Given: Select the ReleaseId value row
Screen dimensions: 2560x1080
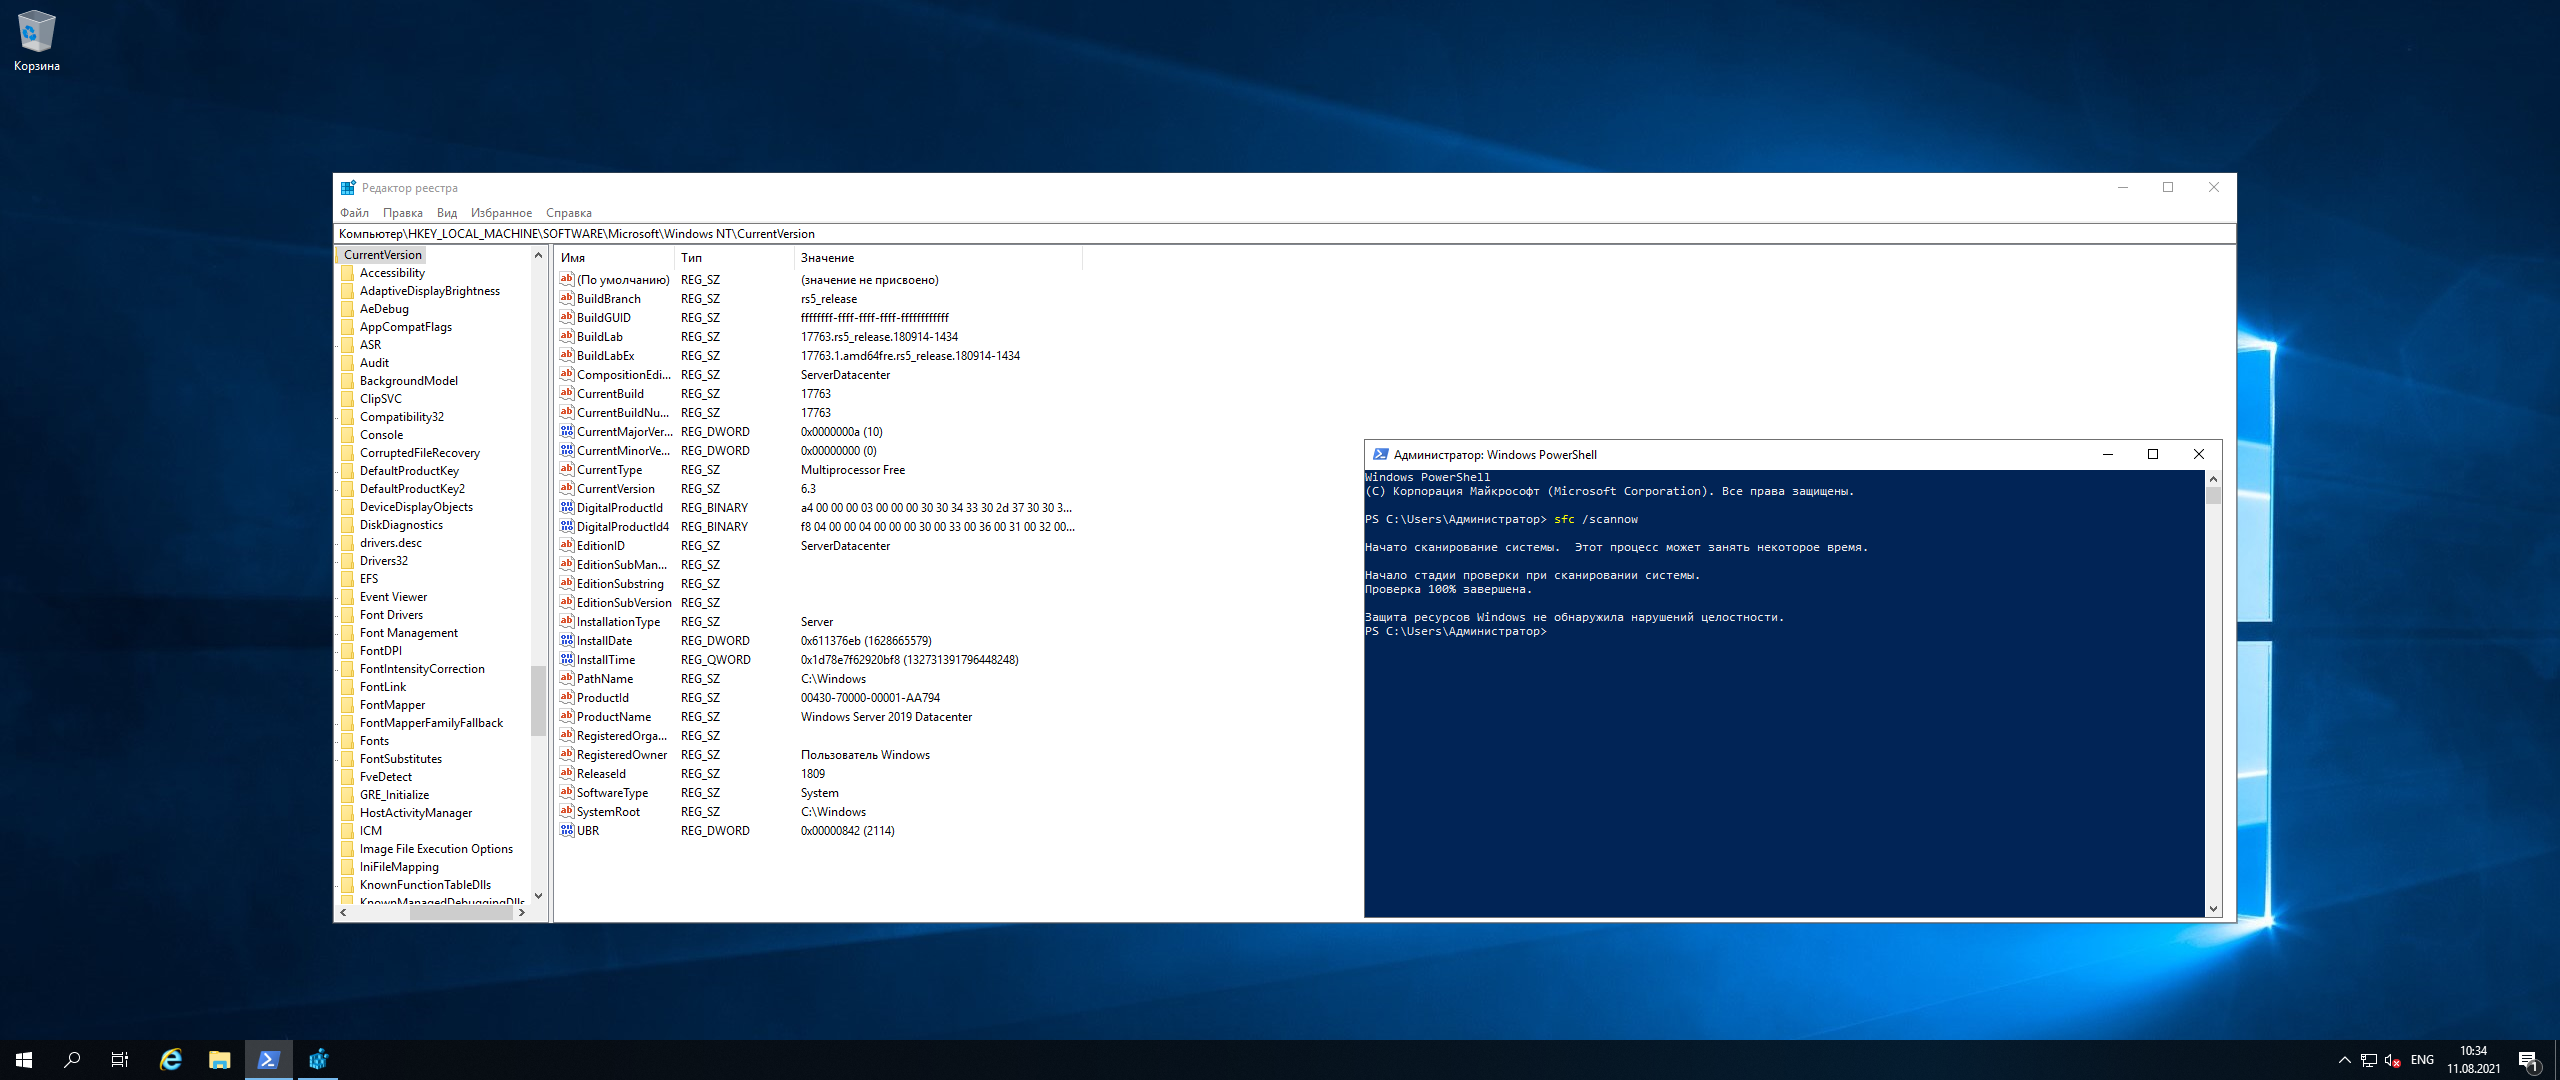Looking at the screenshot, I should [x=818, y=774].
